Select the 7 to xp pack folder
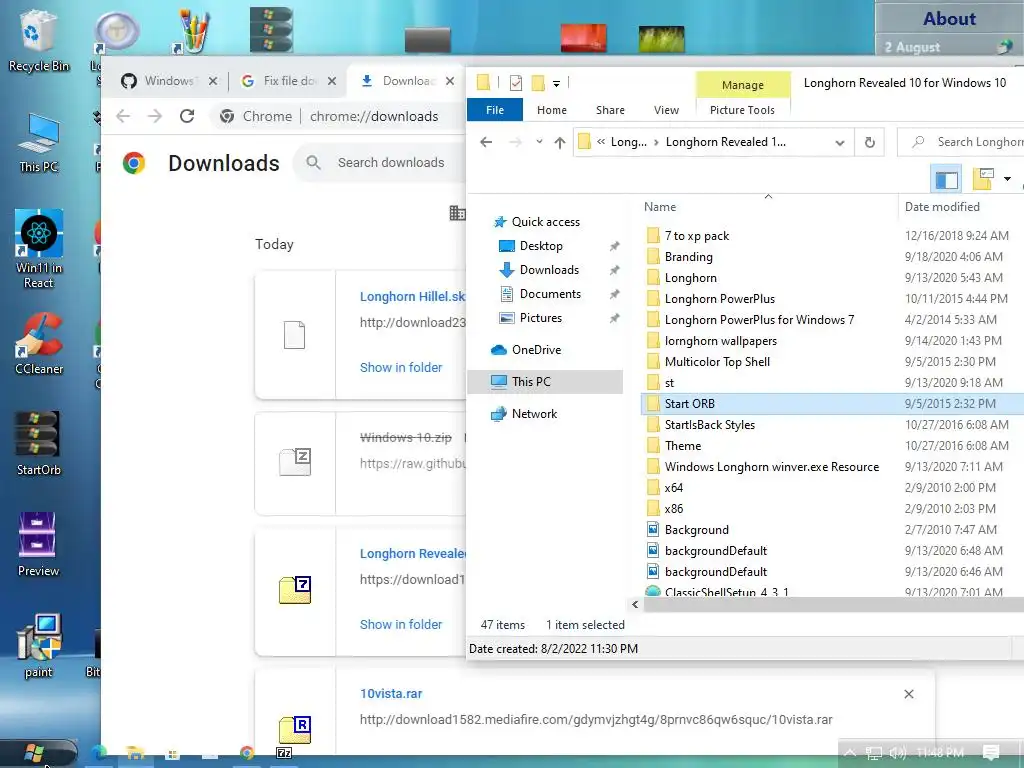 (x=696, y=236)
